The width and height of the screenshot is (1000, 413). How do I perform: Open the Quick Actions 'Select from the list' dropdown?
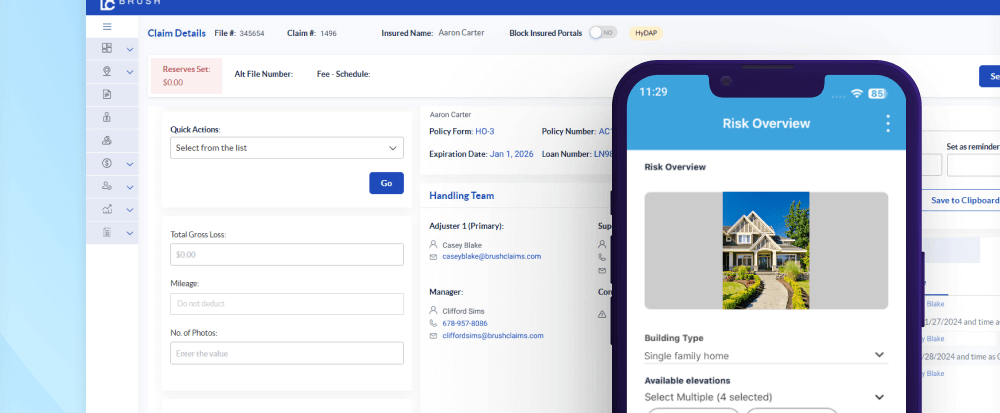[x=287, y=148]
